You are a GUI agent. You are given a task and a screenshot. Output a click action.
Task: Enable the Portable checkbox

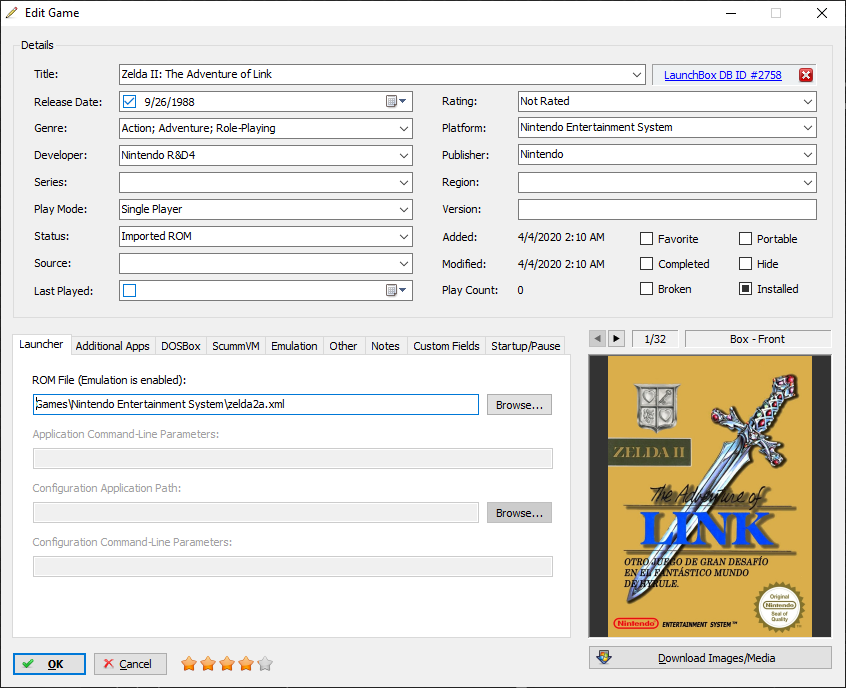[x=745, y=239]
